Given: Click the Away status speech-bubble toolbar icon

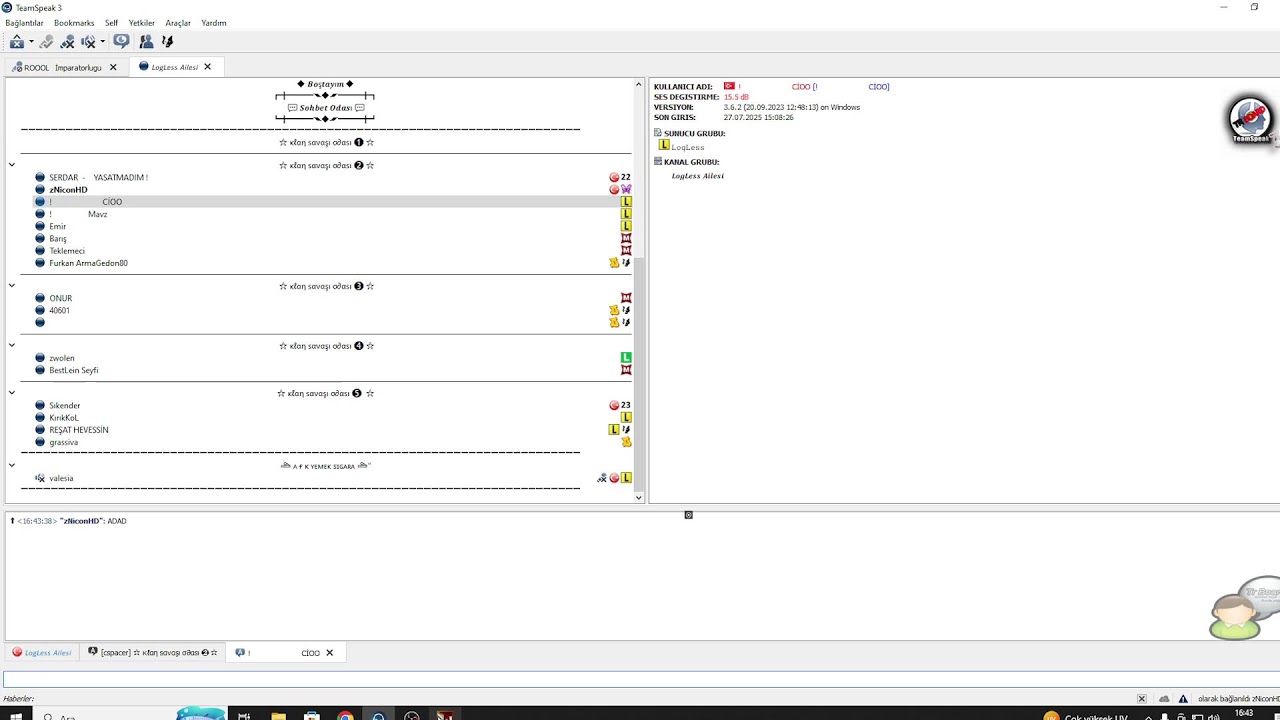Looking at the screenshot, I should 121,41.
